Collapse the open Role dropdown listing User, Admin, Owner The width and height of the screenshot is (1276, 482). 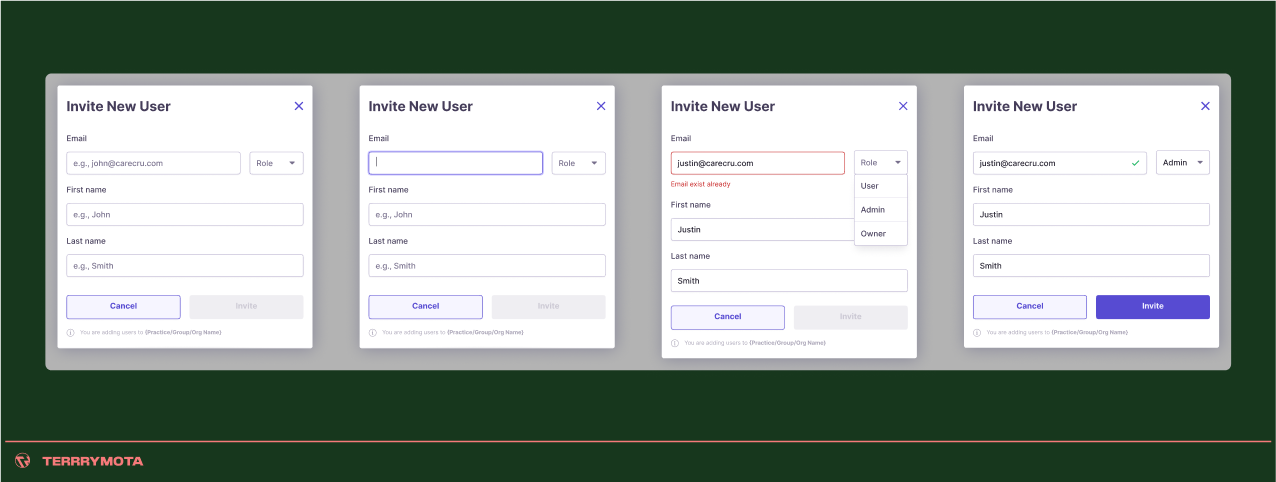[880, 163]
